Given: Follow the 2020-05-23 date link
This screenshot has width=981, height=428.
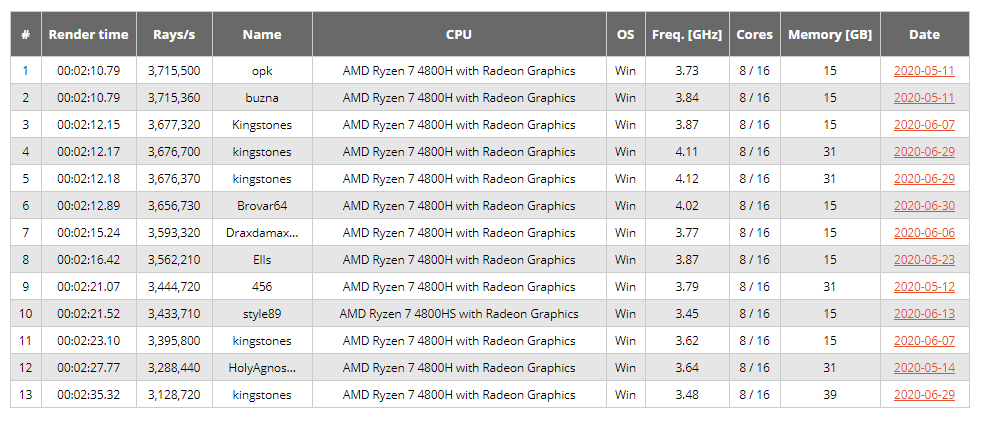Looking at the screenshot, I should pos(924,260).
